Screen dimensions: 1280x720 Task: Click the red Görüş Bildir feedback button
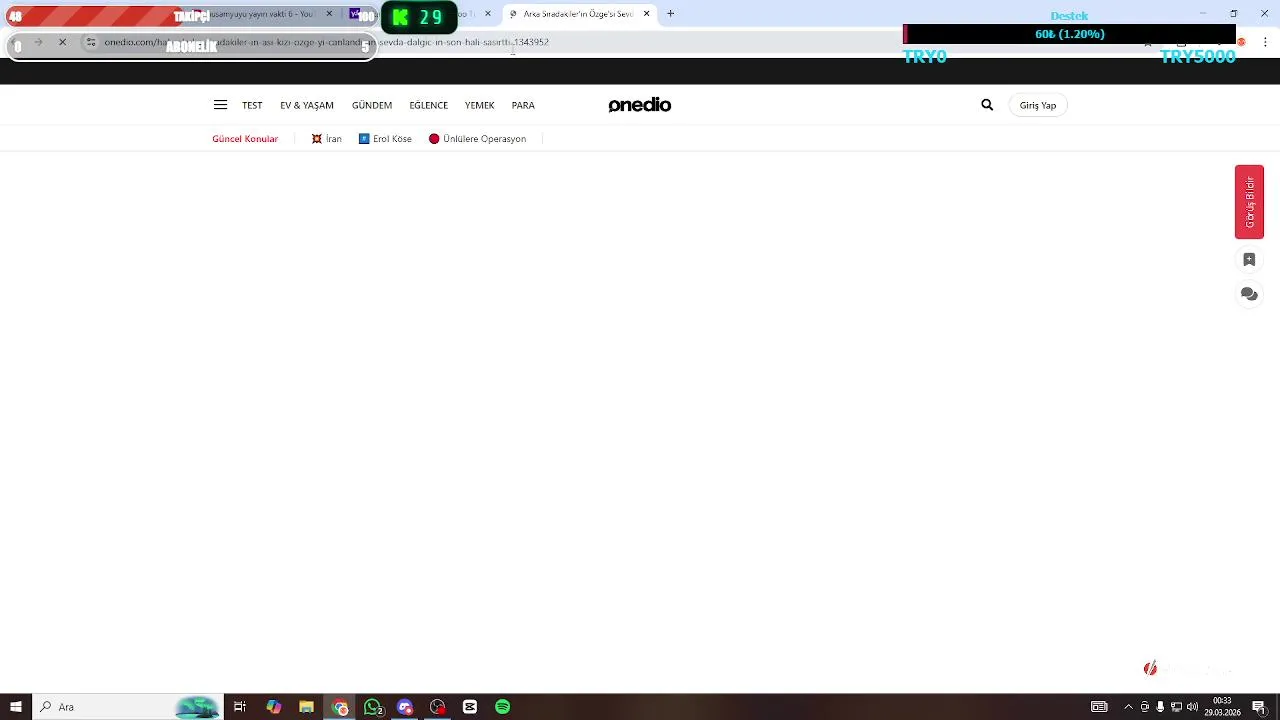pos(1249,202)
